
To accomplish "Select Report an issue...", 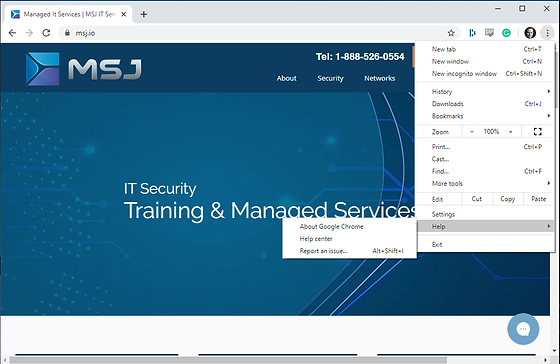I will click(x=349, y=251).
